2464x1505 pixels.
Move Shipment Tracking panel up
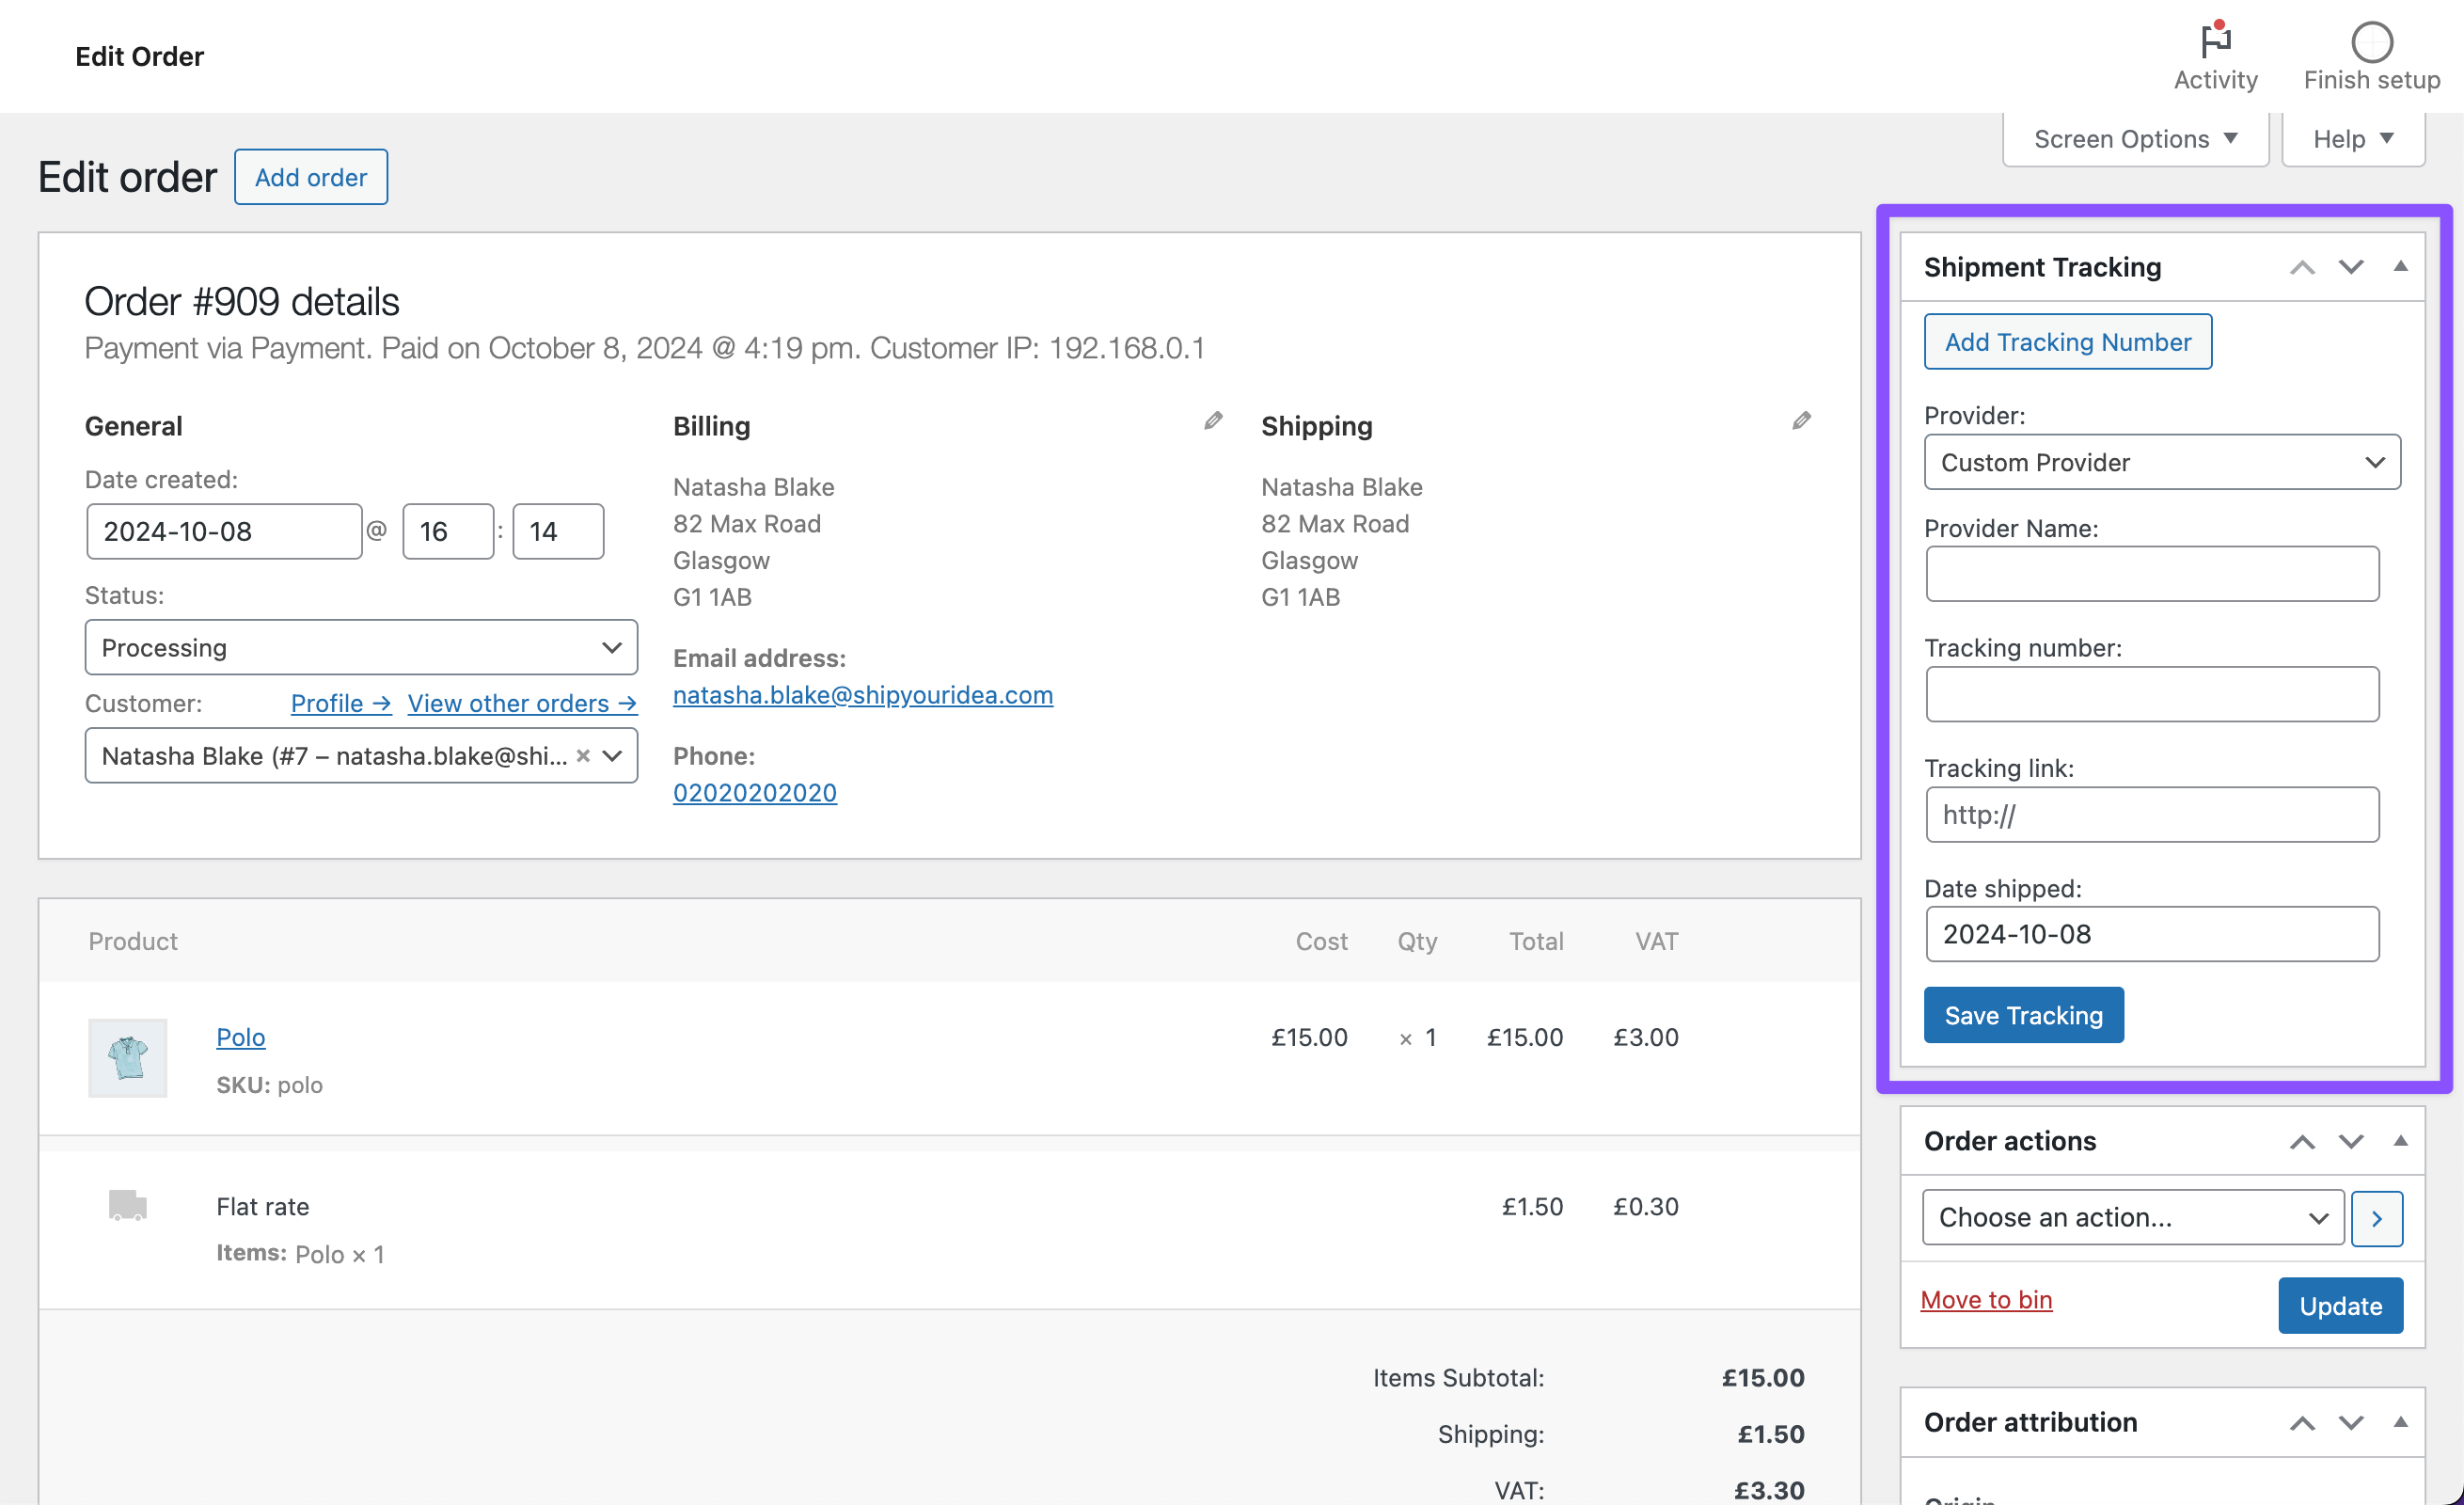point(2303,266)
